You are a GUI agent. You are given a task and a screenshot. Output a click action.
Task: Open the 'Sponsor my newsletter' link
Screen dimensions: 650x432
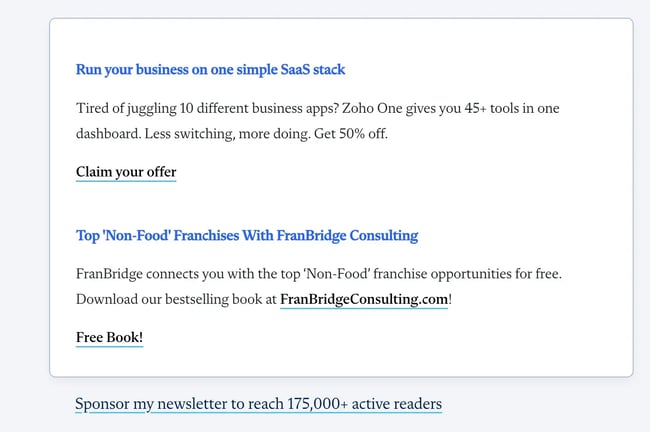coord(258,404)
